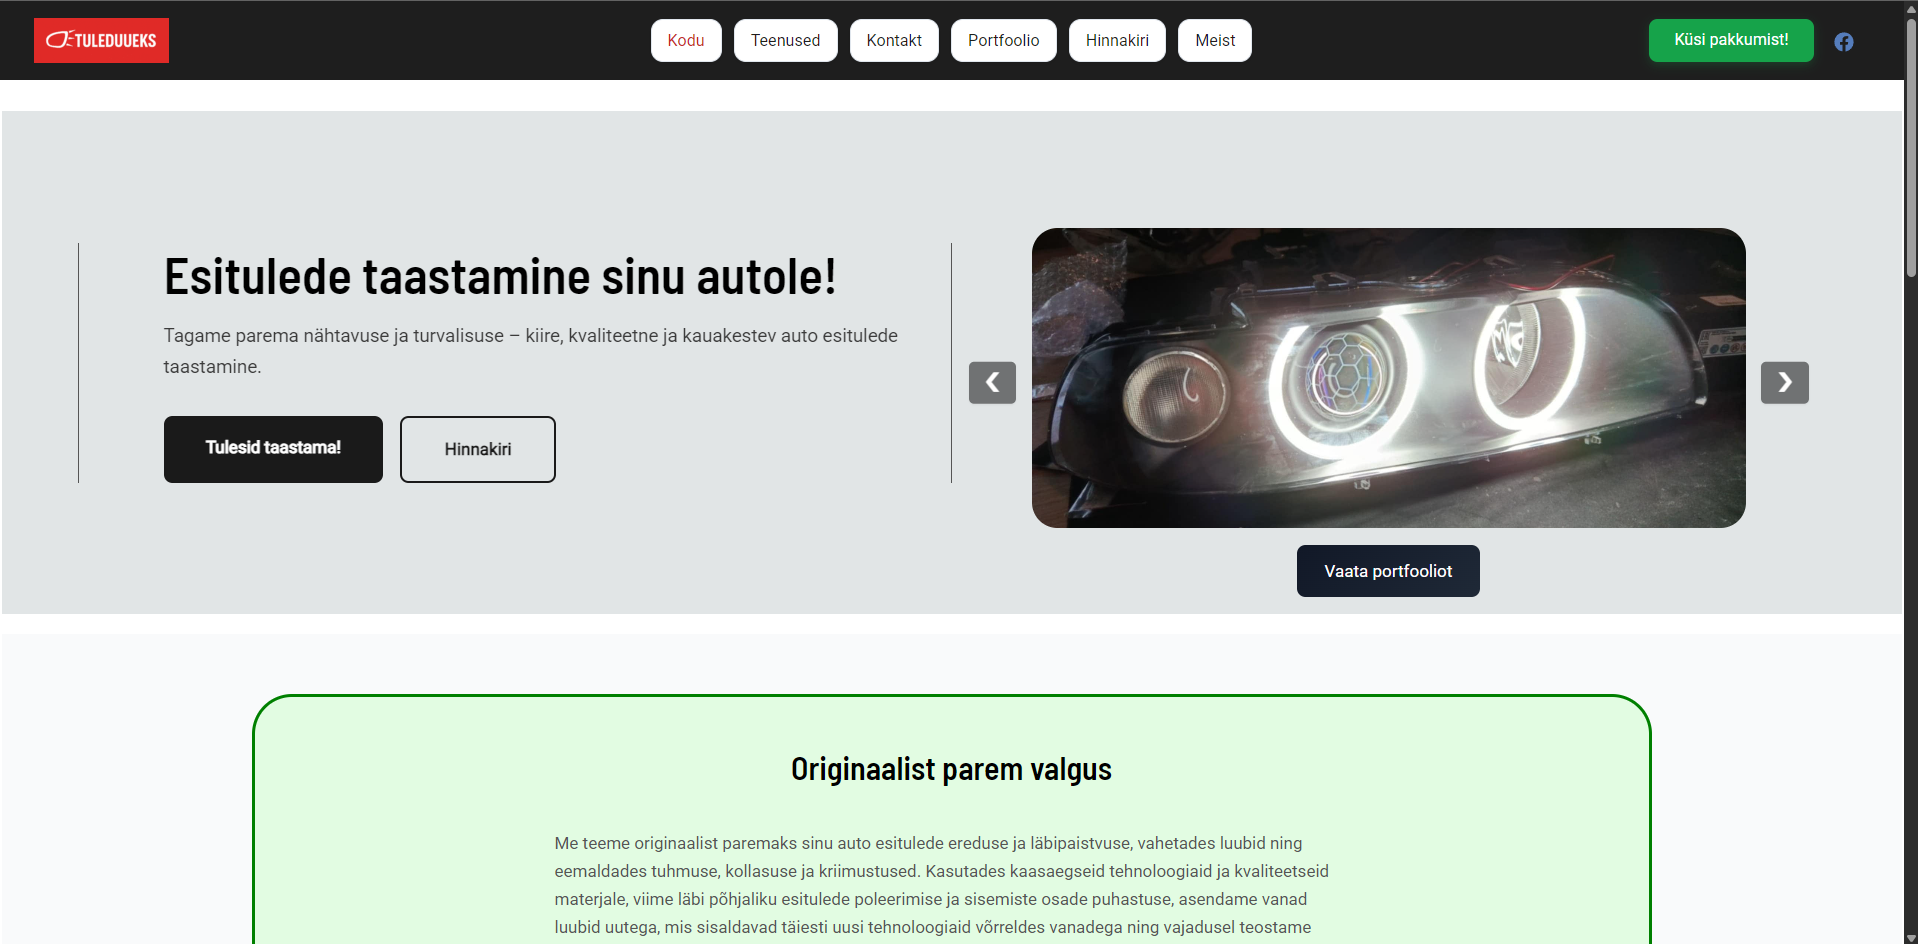Click the Esitulede taastamine sinu autole! heading
The width and height of the screenshot is (1918, 944).
click(500, 277)
